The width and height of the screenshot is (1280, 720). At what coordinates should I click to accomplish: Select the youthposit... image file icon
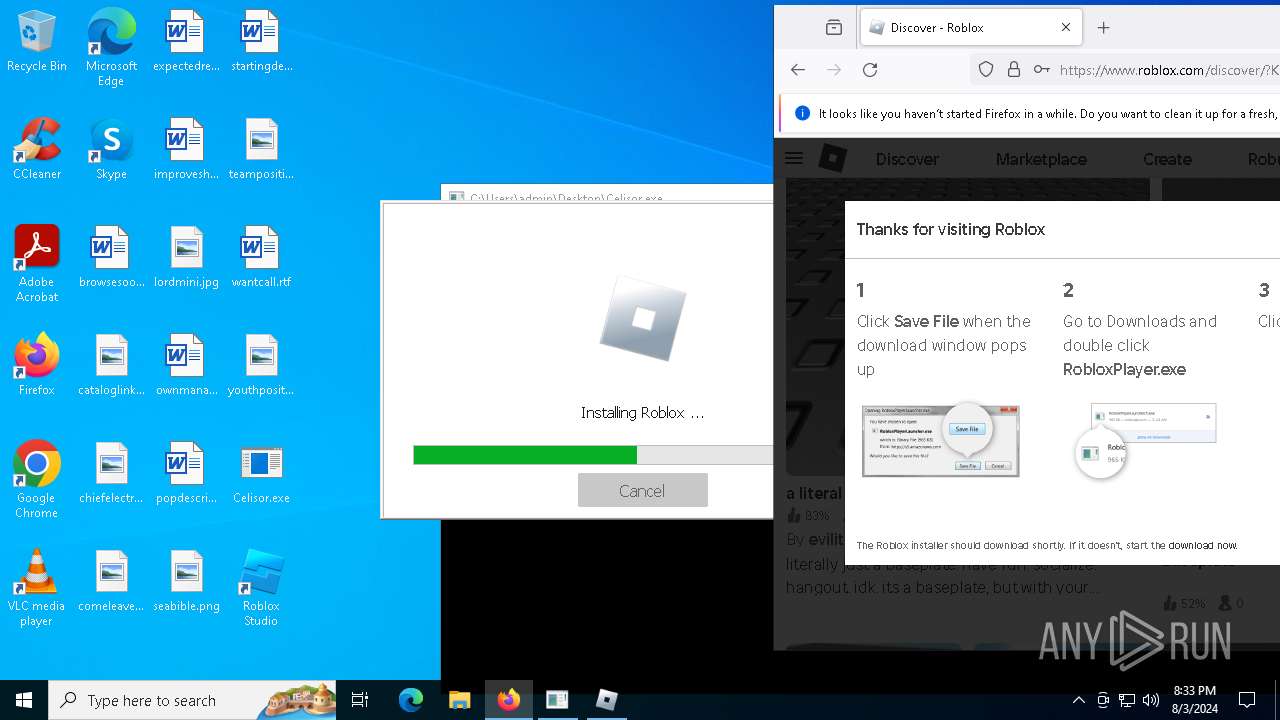pyautogui.click(x=261, y=366)
